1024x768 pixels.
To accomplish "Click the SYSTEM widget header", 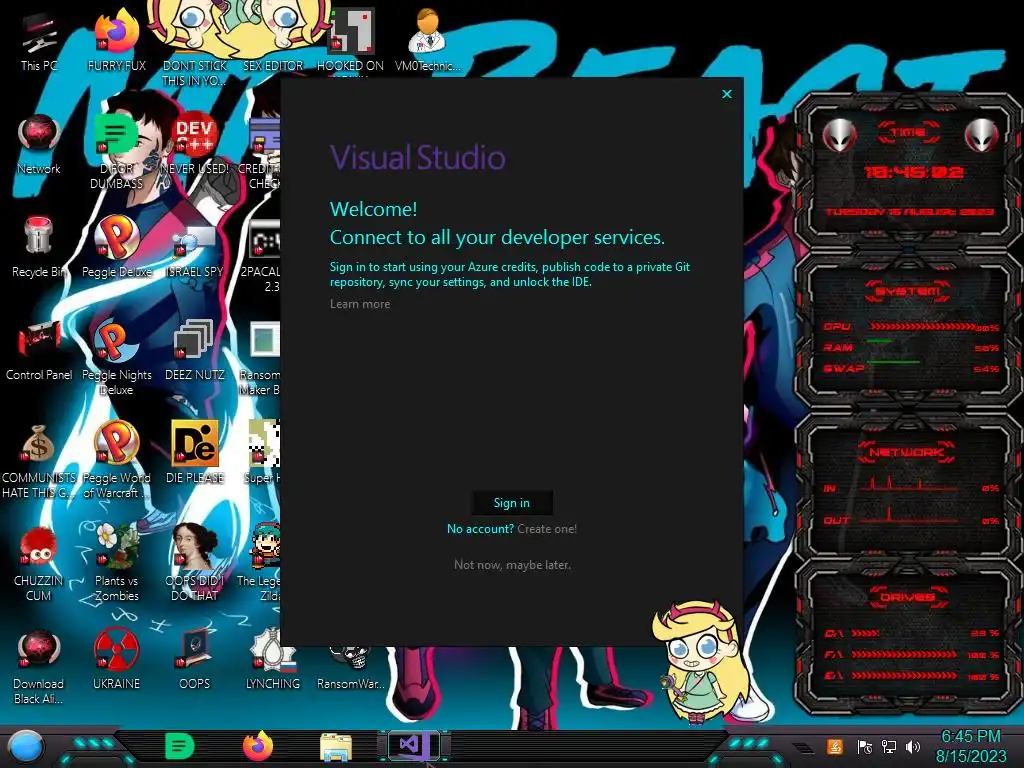I will click(x=908, y=291).
